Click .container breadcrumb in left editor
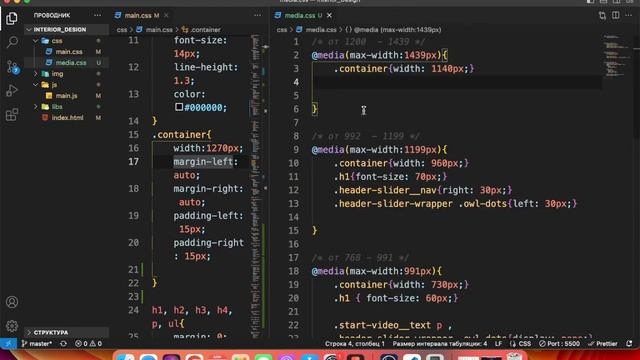The image size is (640, 360). 201,30
